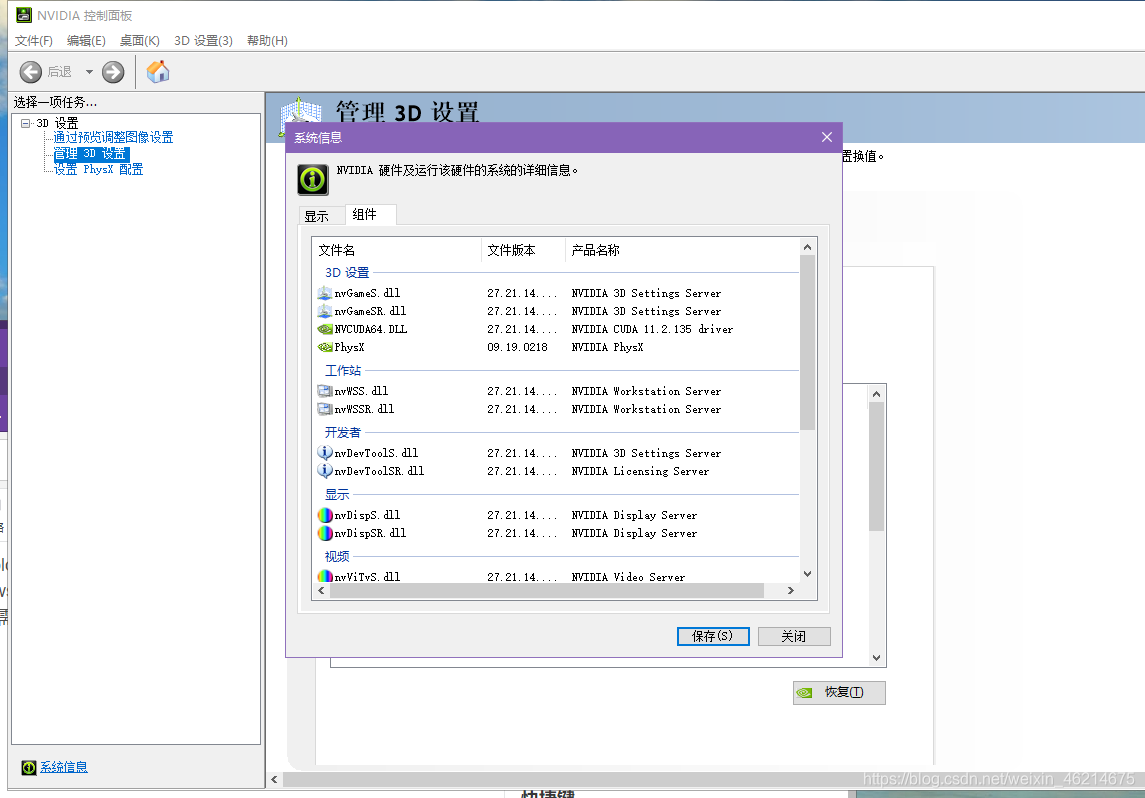The height and width of the screenshot is (798, 1145).
Task: Click the 保存(S) button
Action: (712, 636)
